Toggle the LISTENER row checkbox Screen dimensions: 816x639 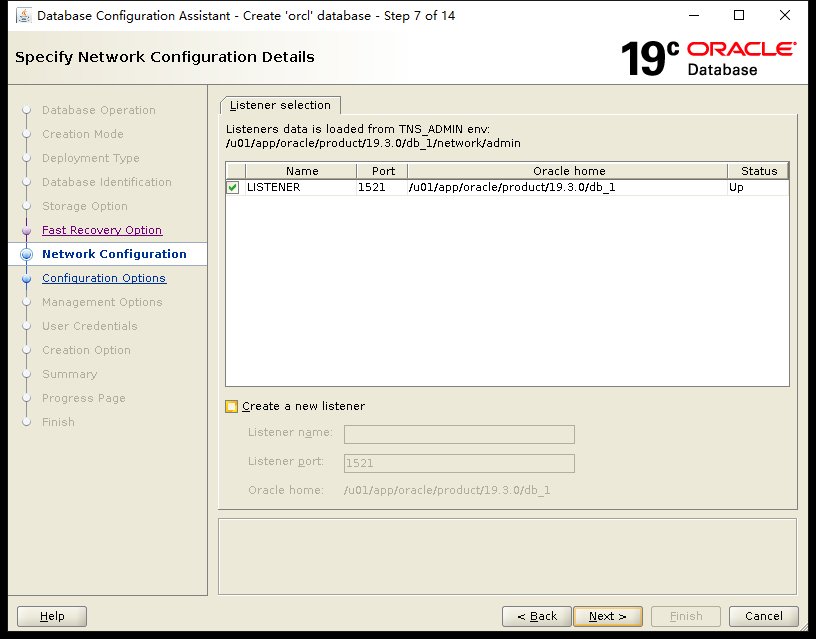click(233, 187)
